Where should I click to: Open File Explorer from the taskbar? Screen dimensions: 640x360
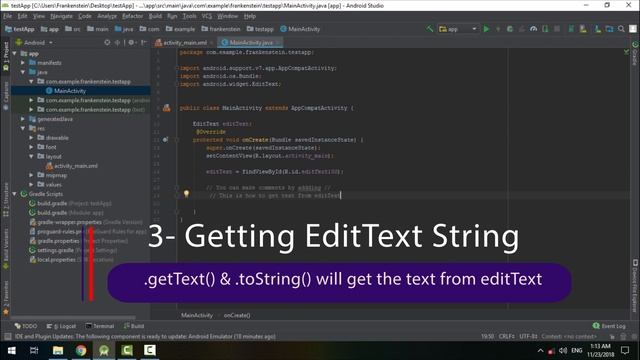click(x=58, y=350)
